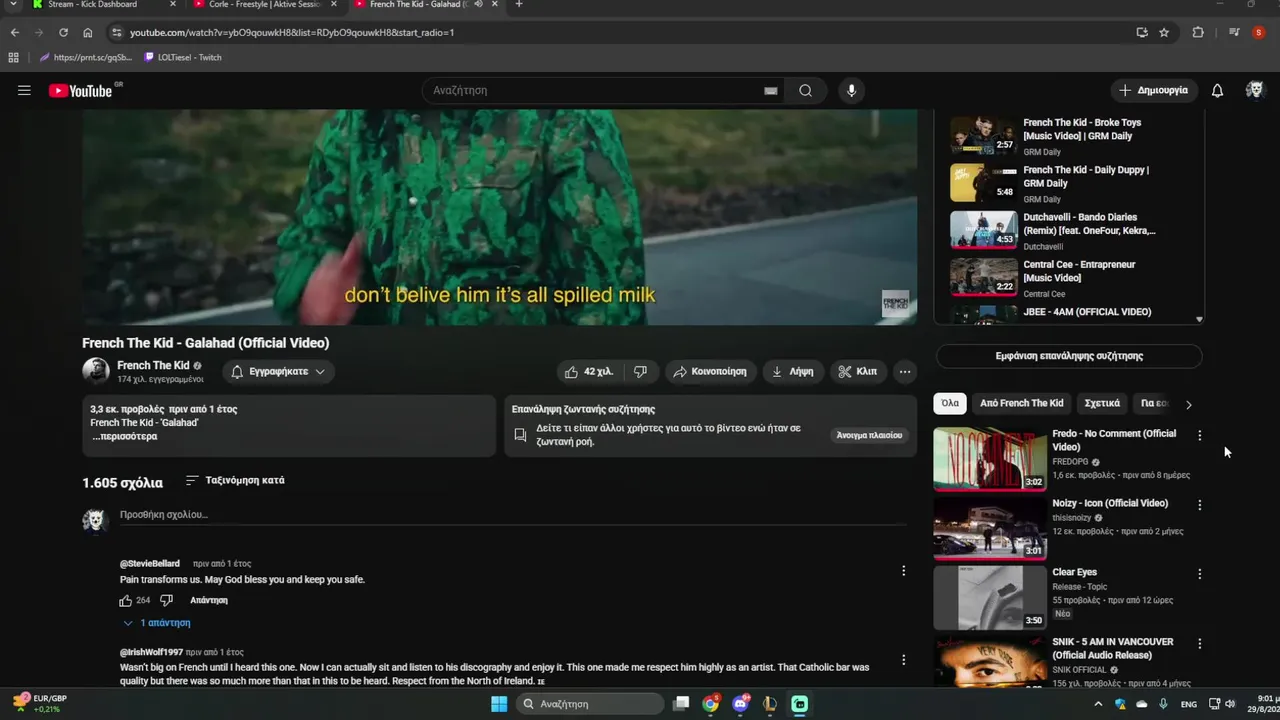Play Dutchavelli - Bando Diaries from playlist

pos(1069,230)
